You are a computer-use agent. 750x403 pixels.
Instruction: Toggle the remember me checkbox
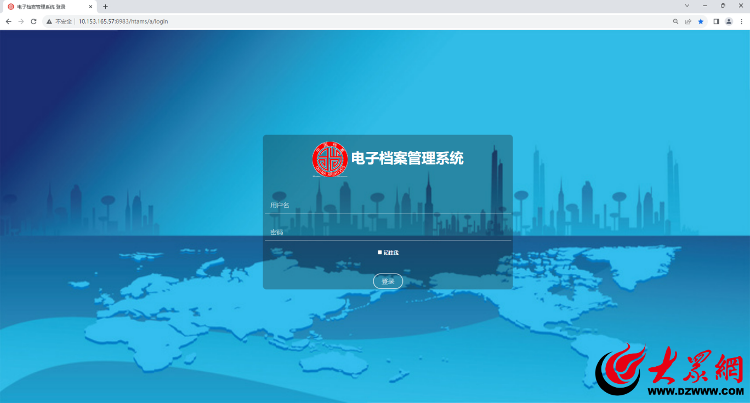tap(380, 252)
